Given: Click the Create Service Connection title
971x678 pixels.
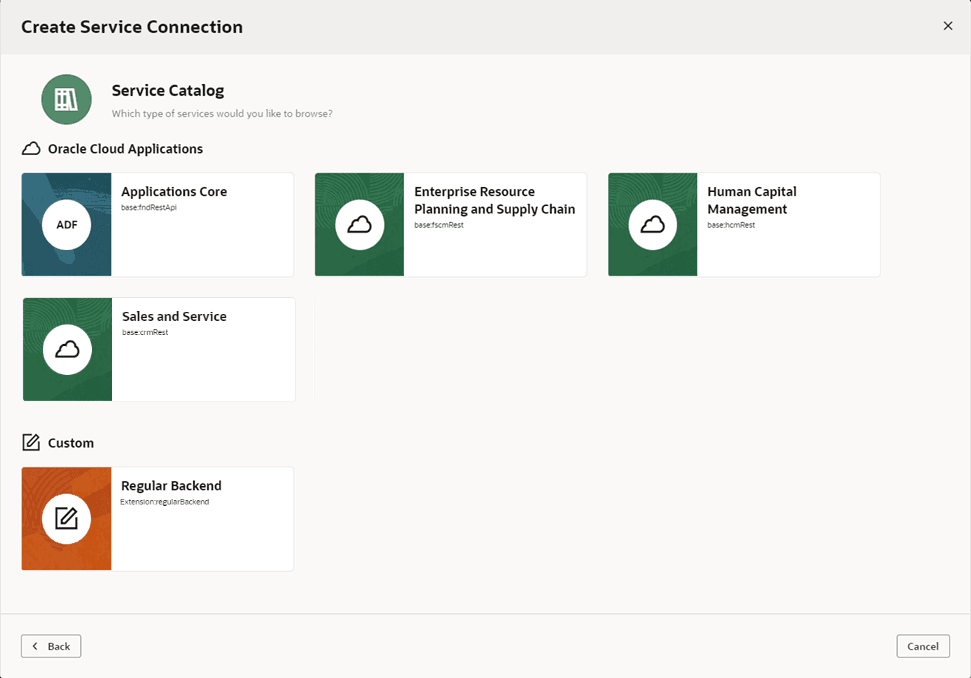Looking at the screenshot, I should 132,27.
